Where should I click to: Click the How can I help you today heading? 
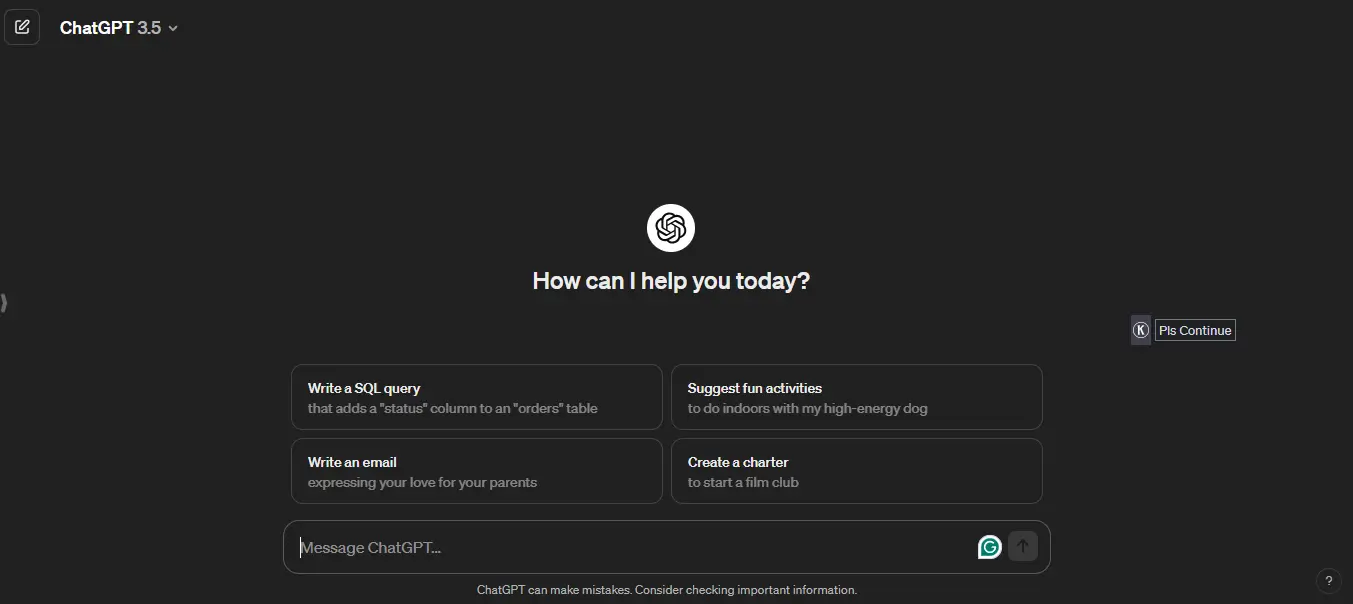(671, 281)
